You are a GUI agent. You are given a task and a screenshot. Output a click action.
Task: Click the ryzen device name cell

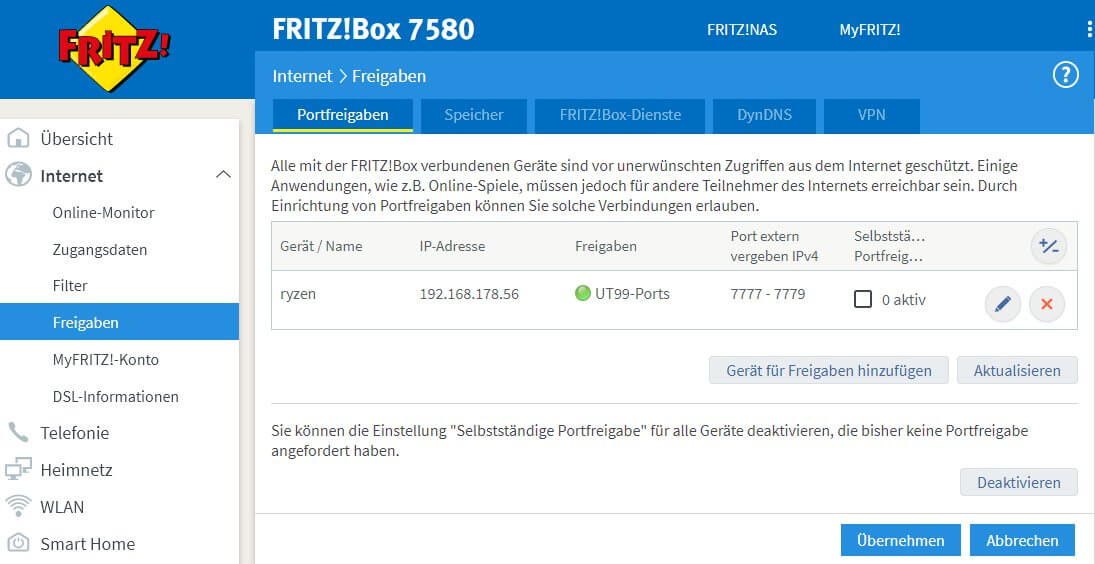point(298,294)
